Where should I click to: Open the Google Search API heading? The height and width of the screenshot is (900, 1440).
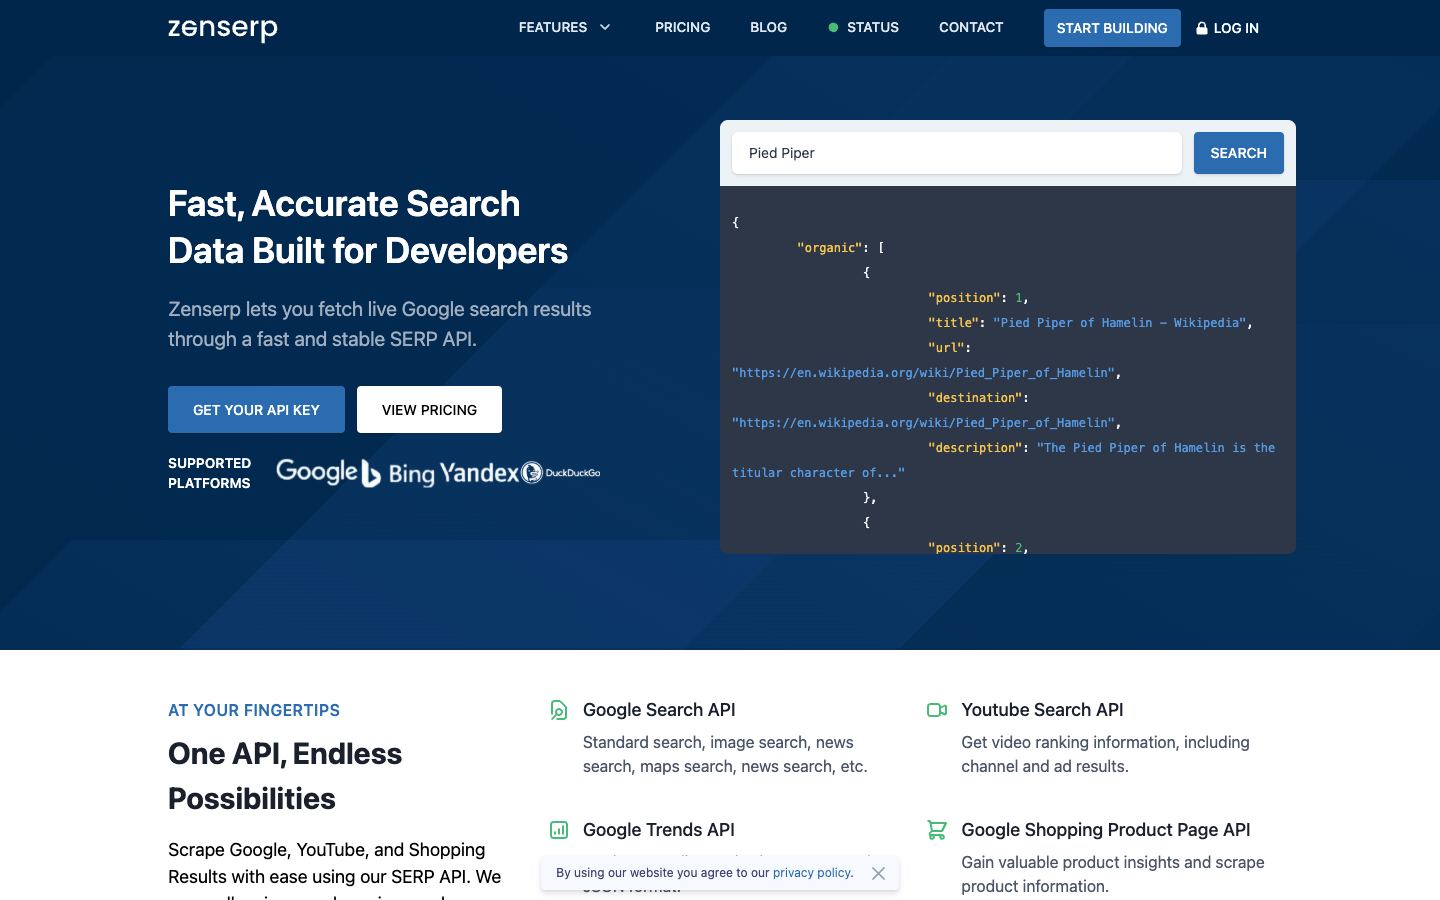(659, 710)
